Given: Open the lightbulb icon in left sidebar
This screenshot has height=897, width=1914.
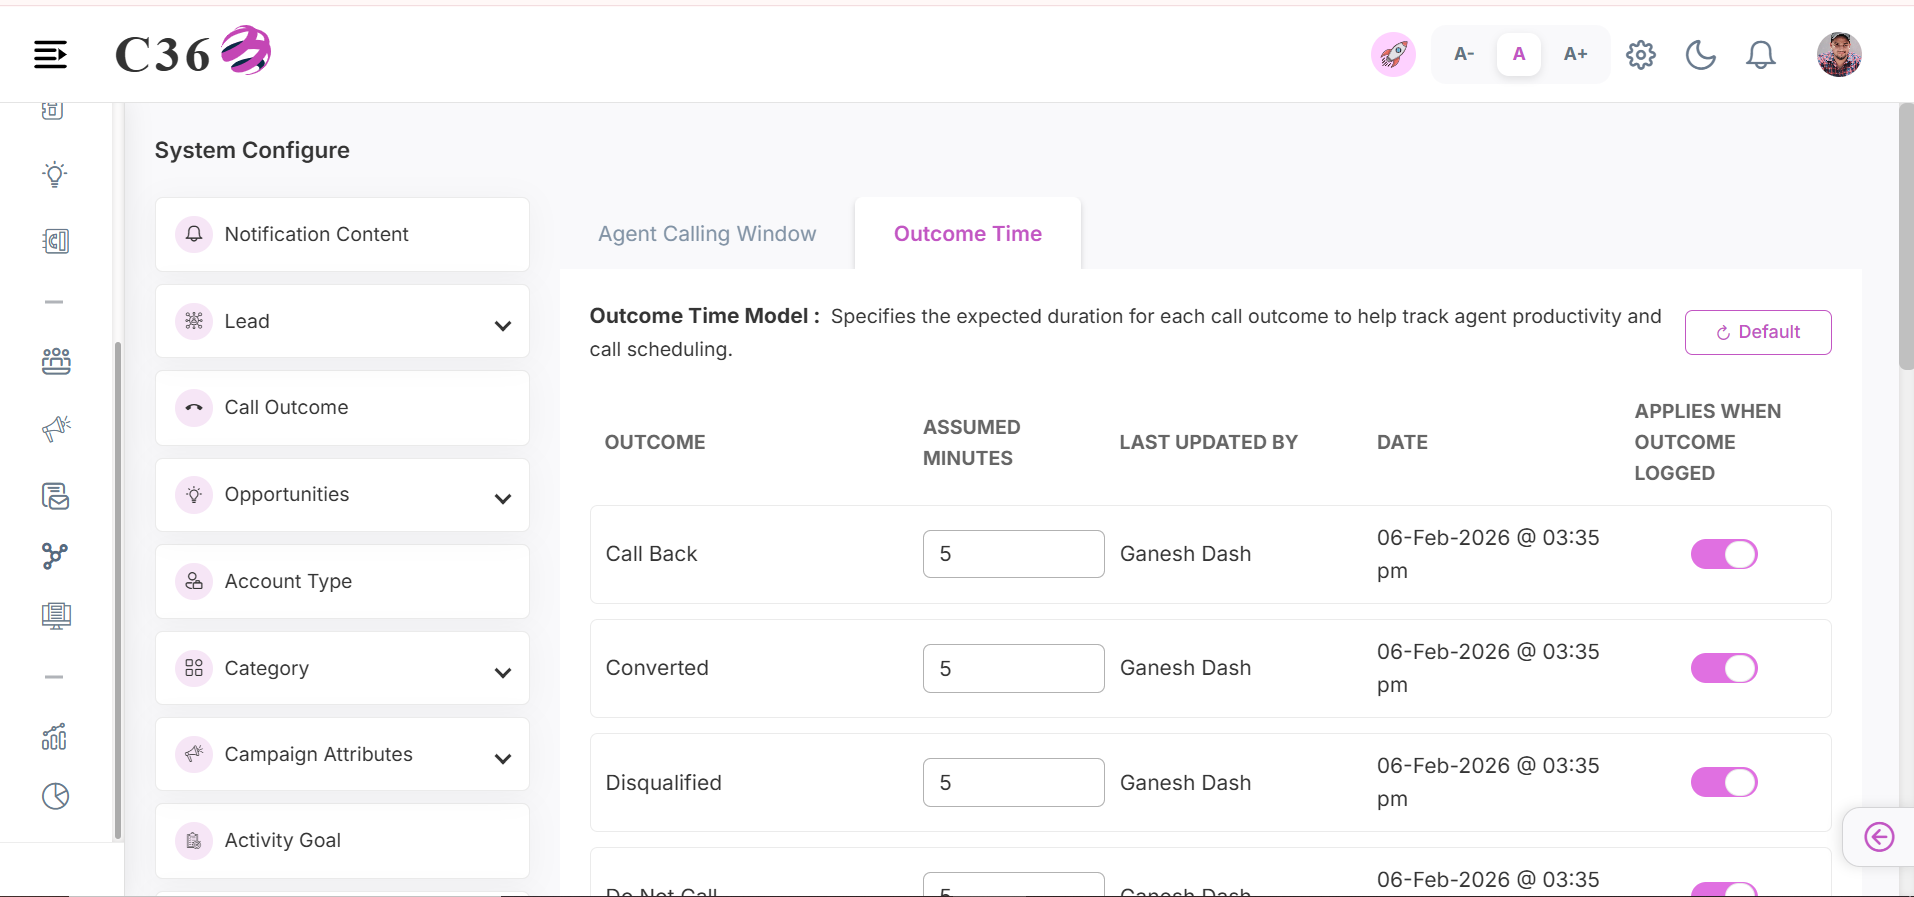Looking at the screenshot, I should tap(55, 175).
